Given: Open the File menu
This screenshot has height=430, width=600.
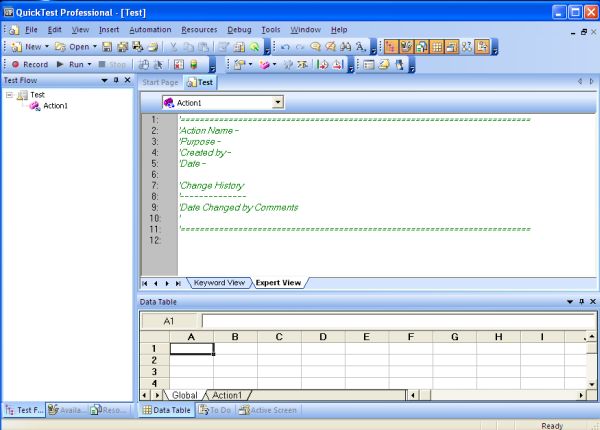Looking at the screenshot, I should 31,29.
